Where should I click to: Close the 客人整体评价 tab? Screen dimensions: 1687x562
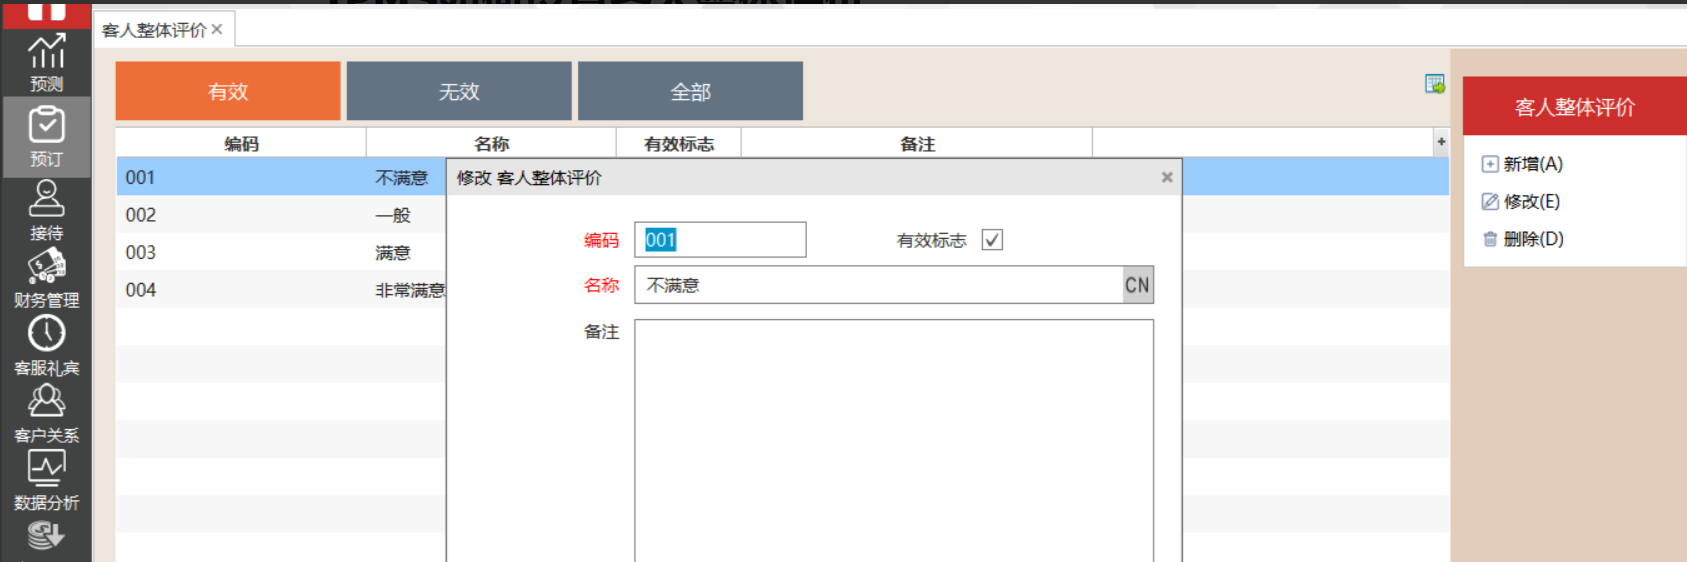(217, 30)
